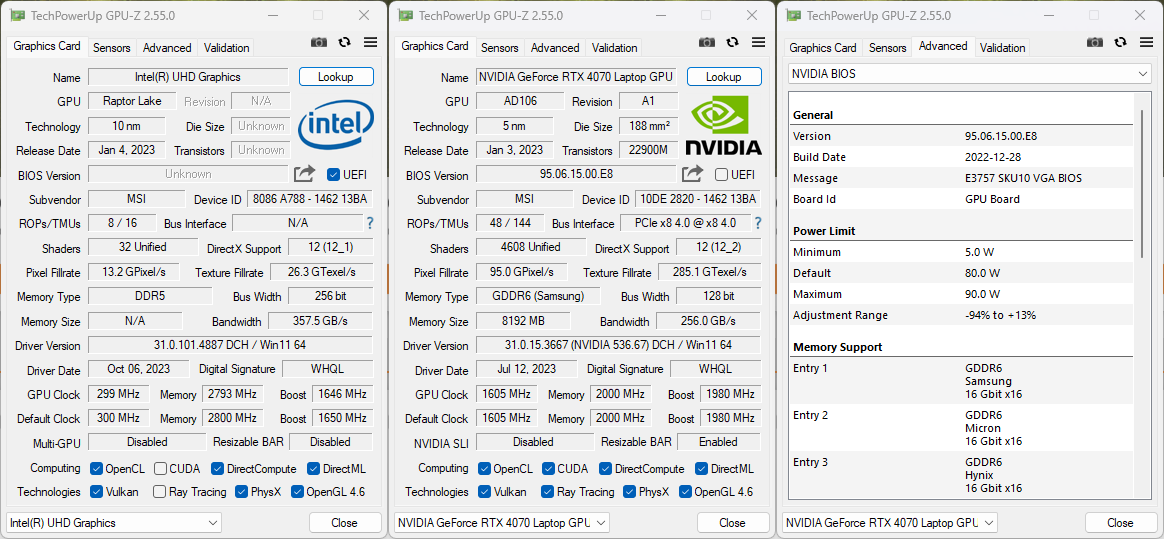The height and width of the screenshot is (539, 1164).
Task: Switch to Advanced tab in middle window
Action: [x=555, y=48]
